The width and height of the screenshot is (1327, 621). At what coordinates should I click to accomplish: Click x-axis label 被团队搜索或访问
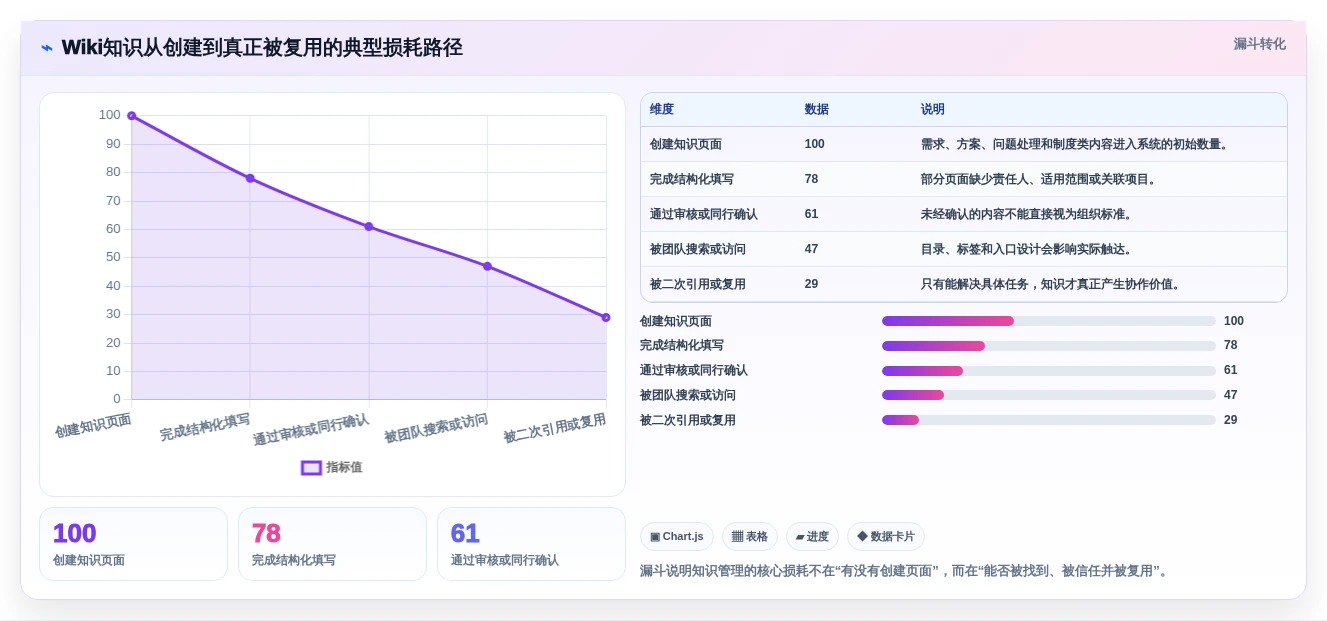pyautogui.click(x=436, y=428)
